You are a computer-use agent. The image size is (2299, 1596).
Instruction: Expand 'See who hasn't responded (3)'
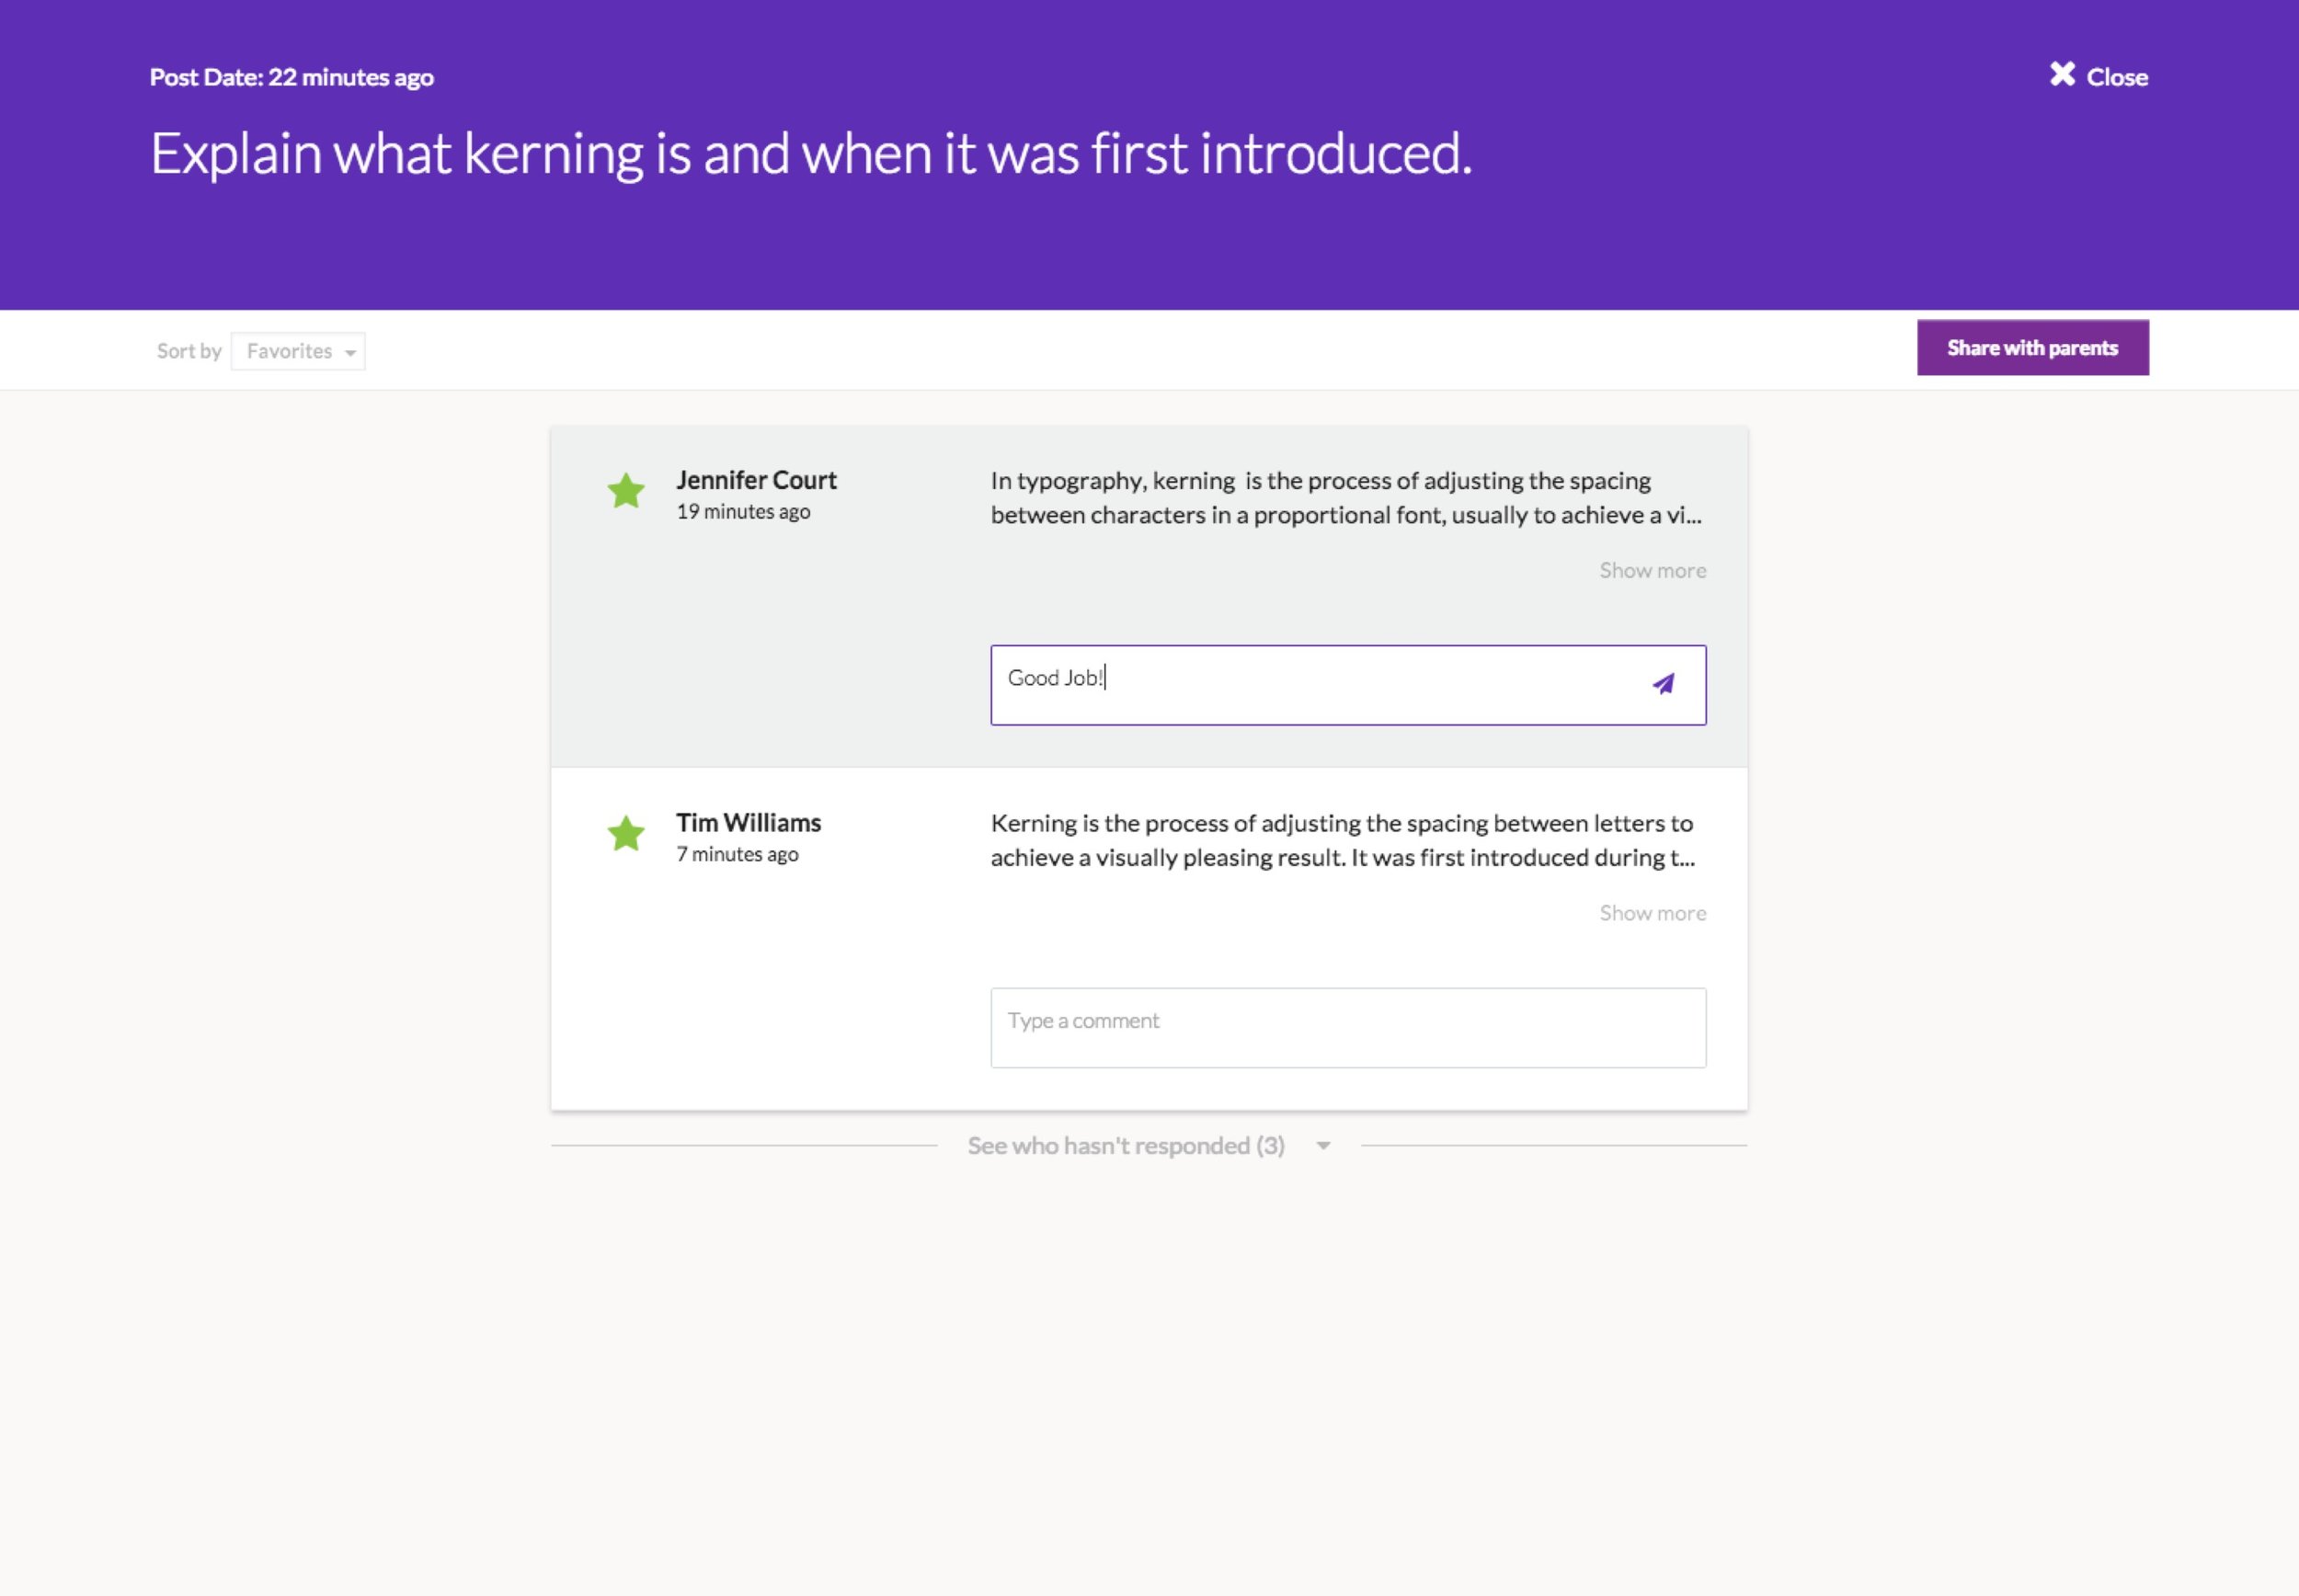click(x=1148, y=1146)
